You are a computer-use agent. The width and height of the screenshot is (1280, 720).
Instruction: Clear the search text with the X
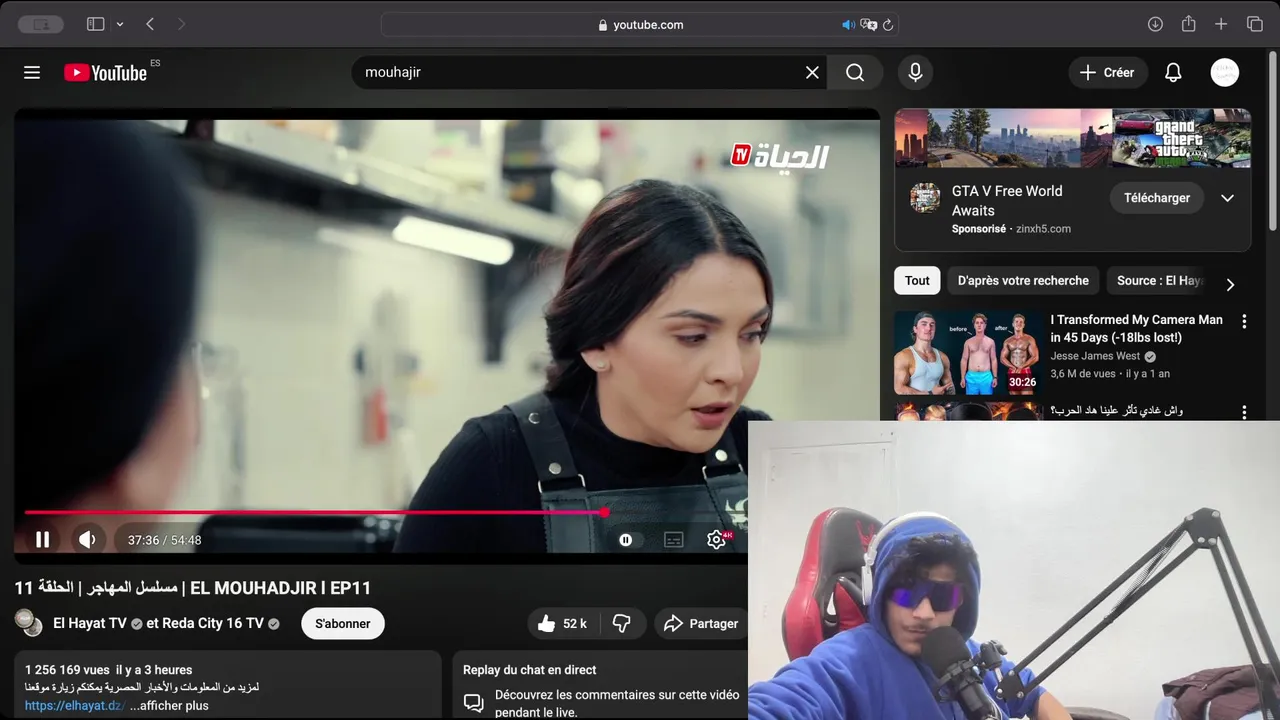(x=812, y=72)
